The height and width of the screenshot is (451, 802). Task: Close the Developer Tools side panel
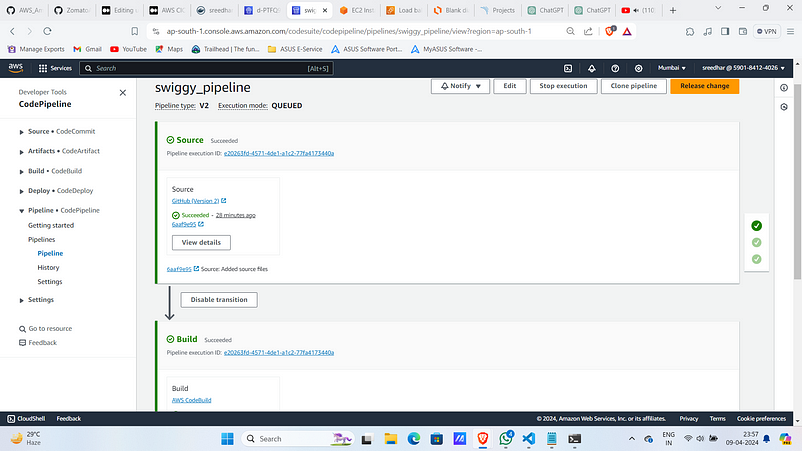pos(123,93)
